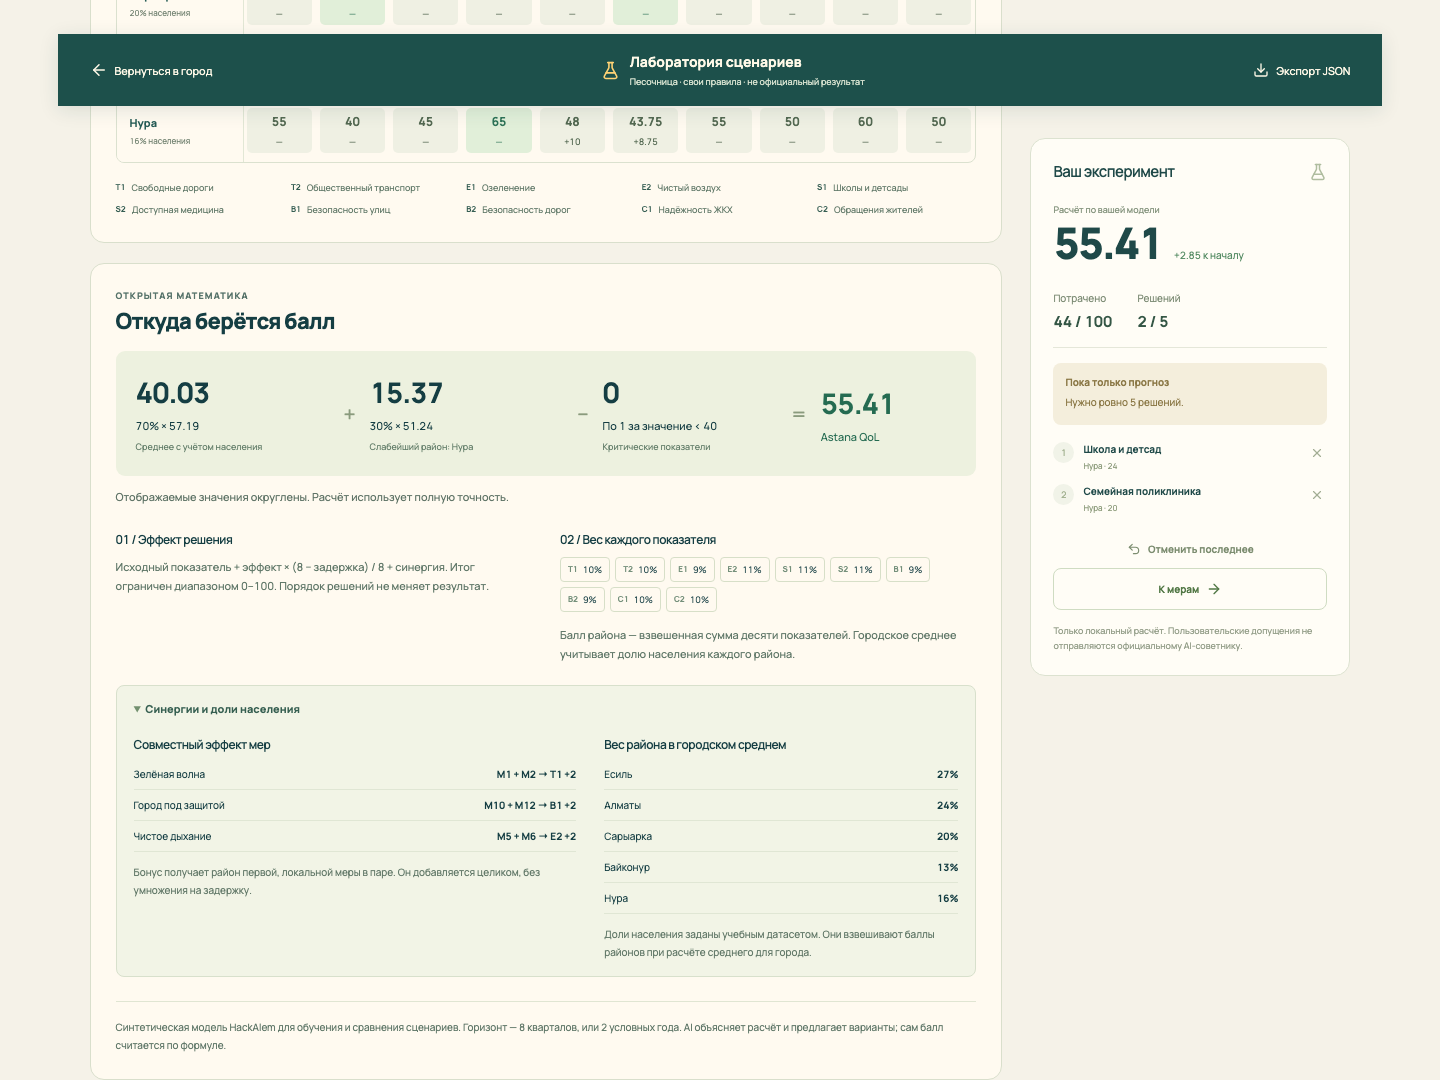Remove the Школа и детсад decision
1440x1080 pixels.
pyautogui.click(x=1317, y=453)
